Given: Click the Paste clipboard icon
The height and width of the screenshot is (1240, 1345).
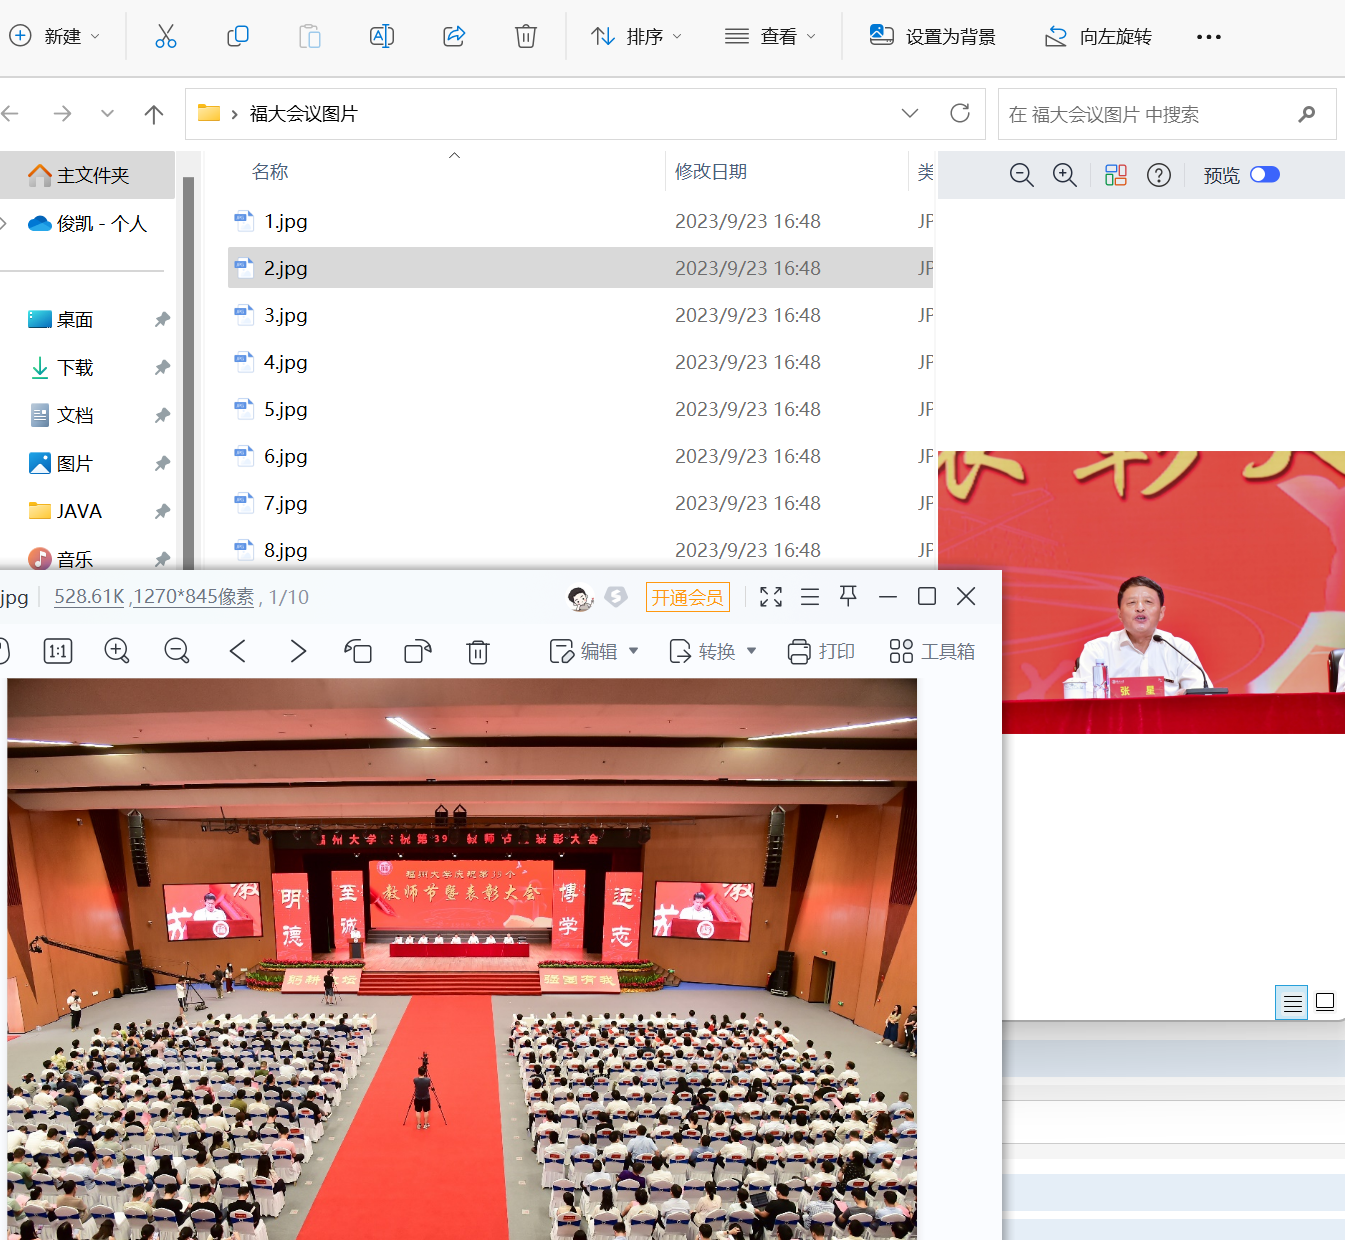Looking at the screenshot, I should [310, 37].
